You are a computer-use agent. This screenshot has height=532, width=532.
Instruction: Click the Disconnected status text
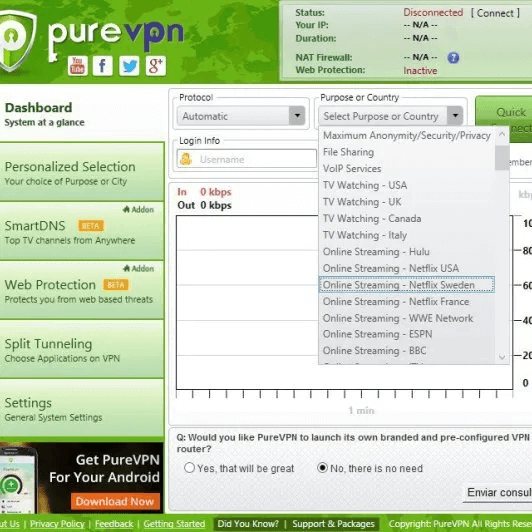pos(433,13)
